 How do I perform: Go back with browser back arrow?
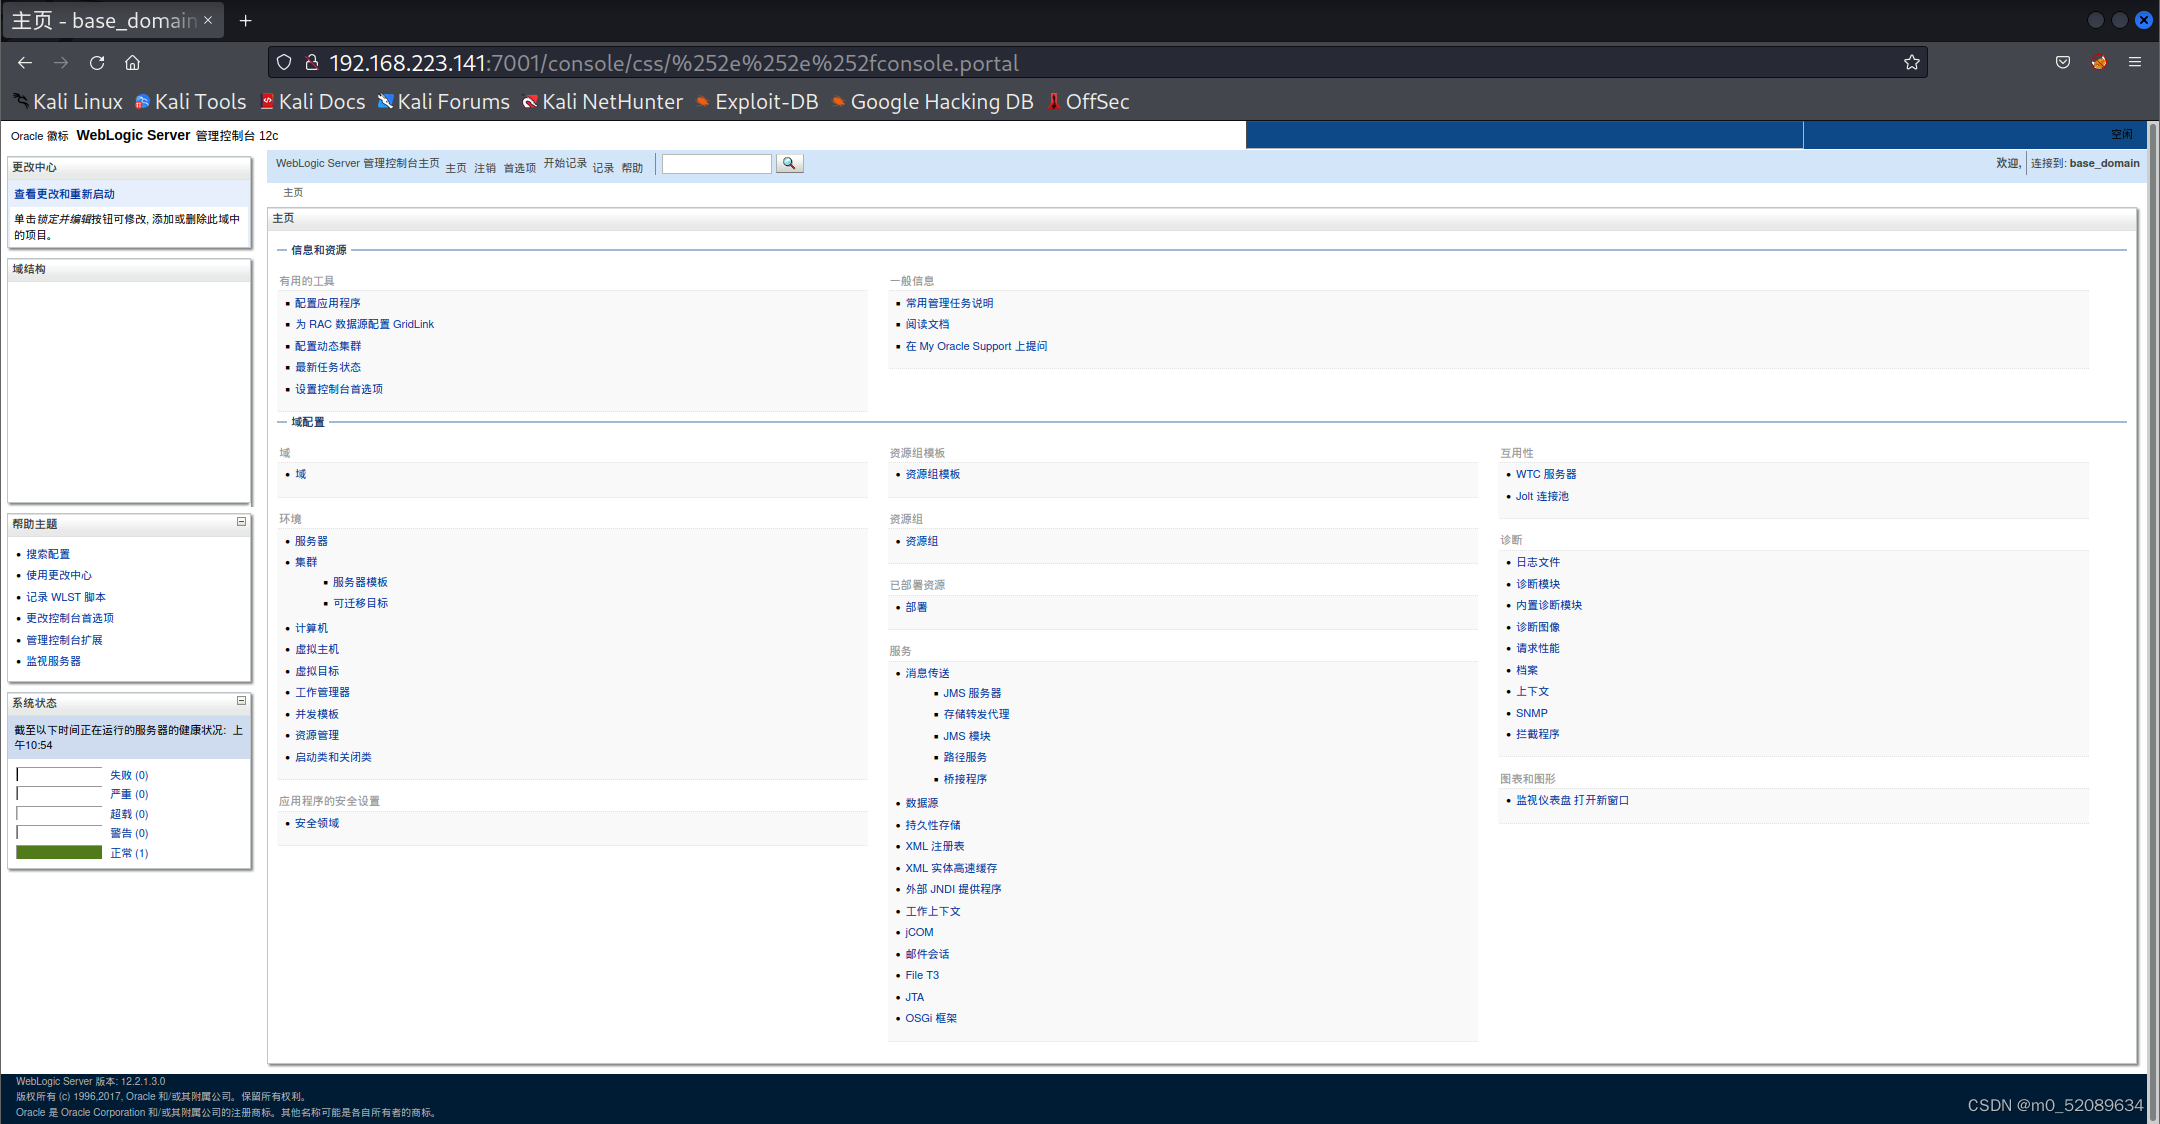pos(25,63)
